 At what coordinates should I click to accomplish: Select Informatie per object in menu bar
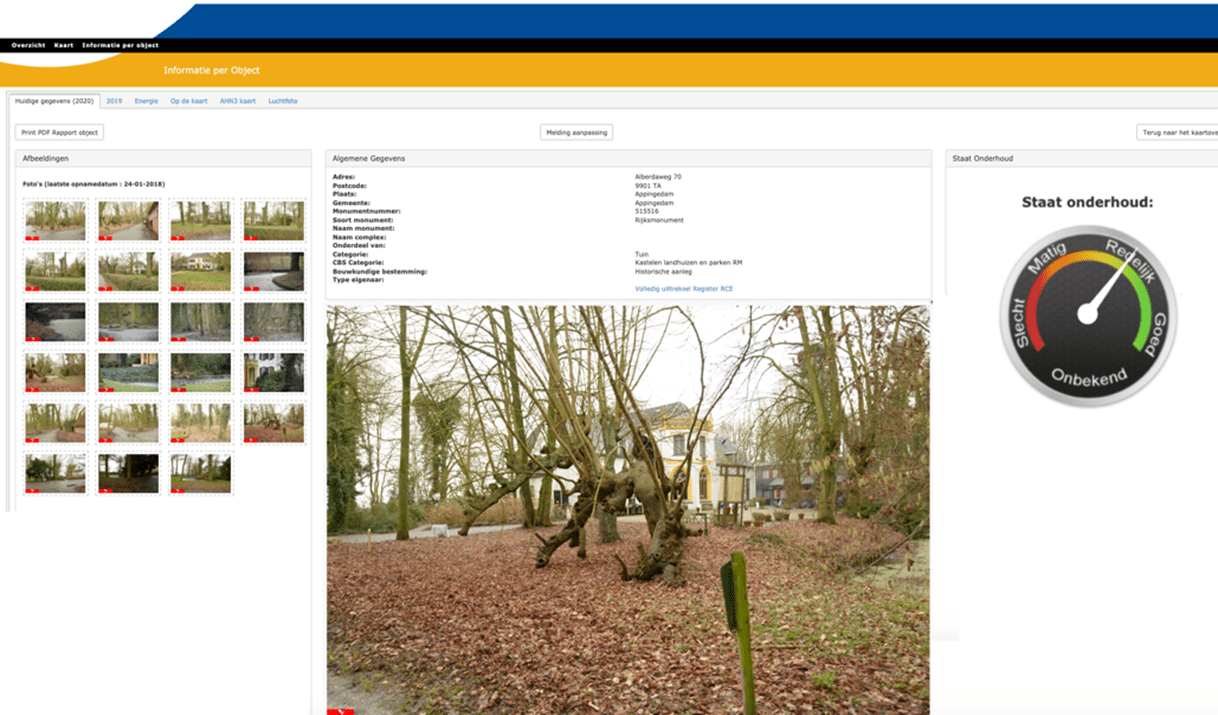120,45
